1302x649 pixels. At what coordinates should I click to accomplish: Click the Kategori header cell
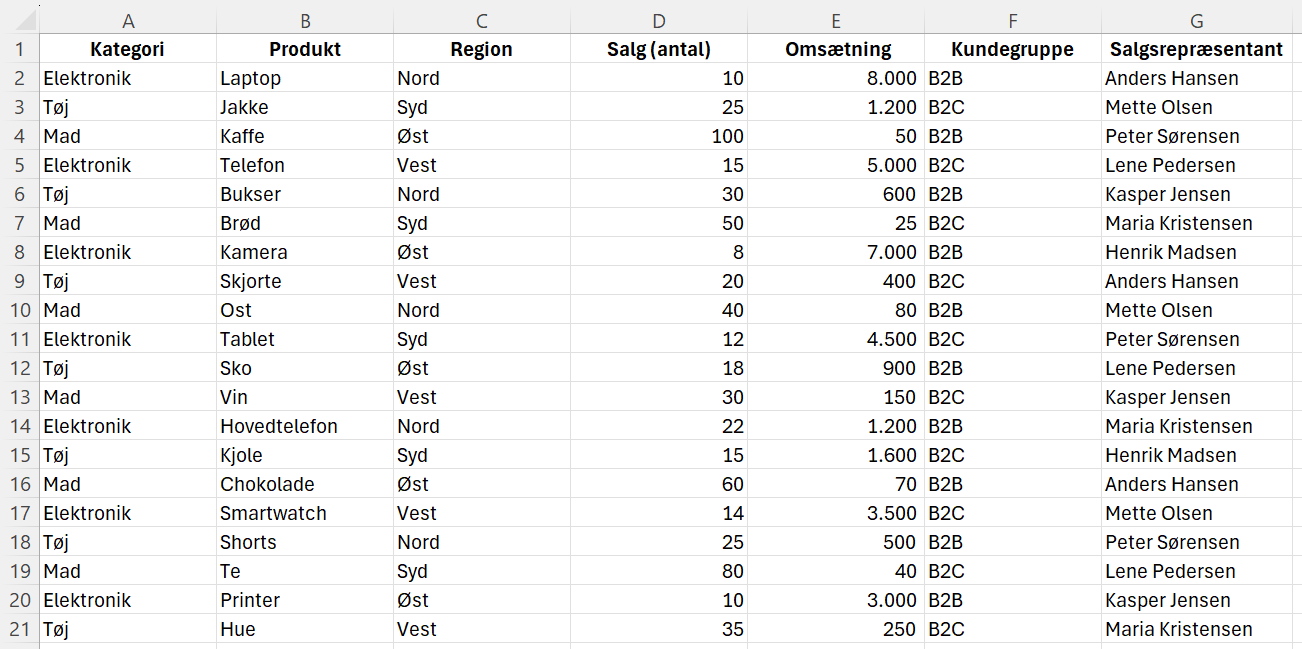tap(128, 49)
